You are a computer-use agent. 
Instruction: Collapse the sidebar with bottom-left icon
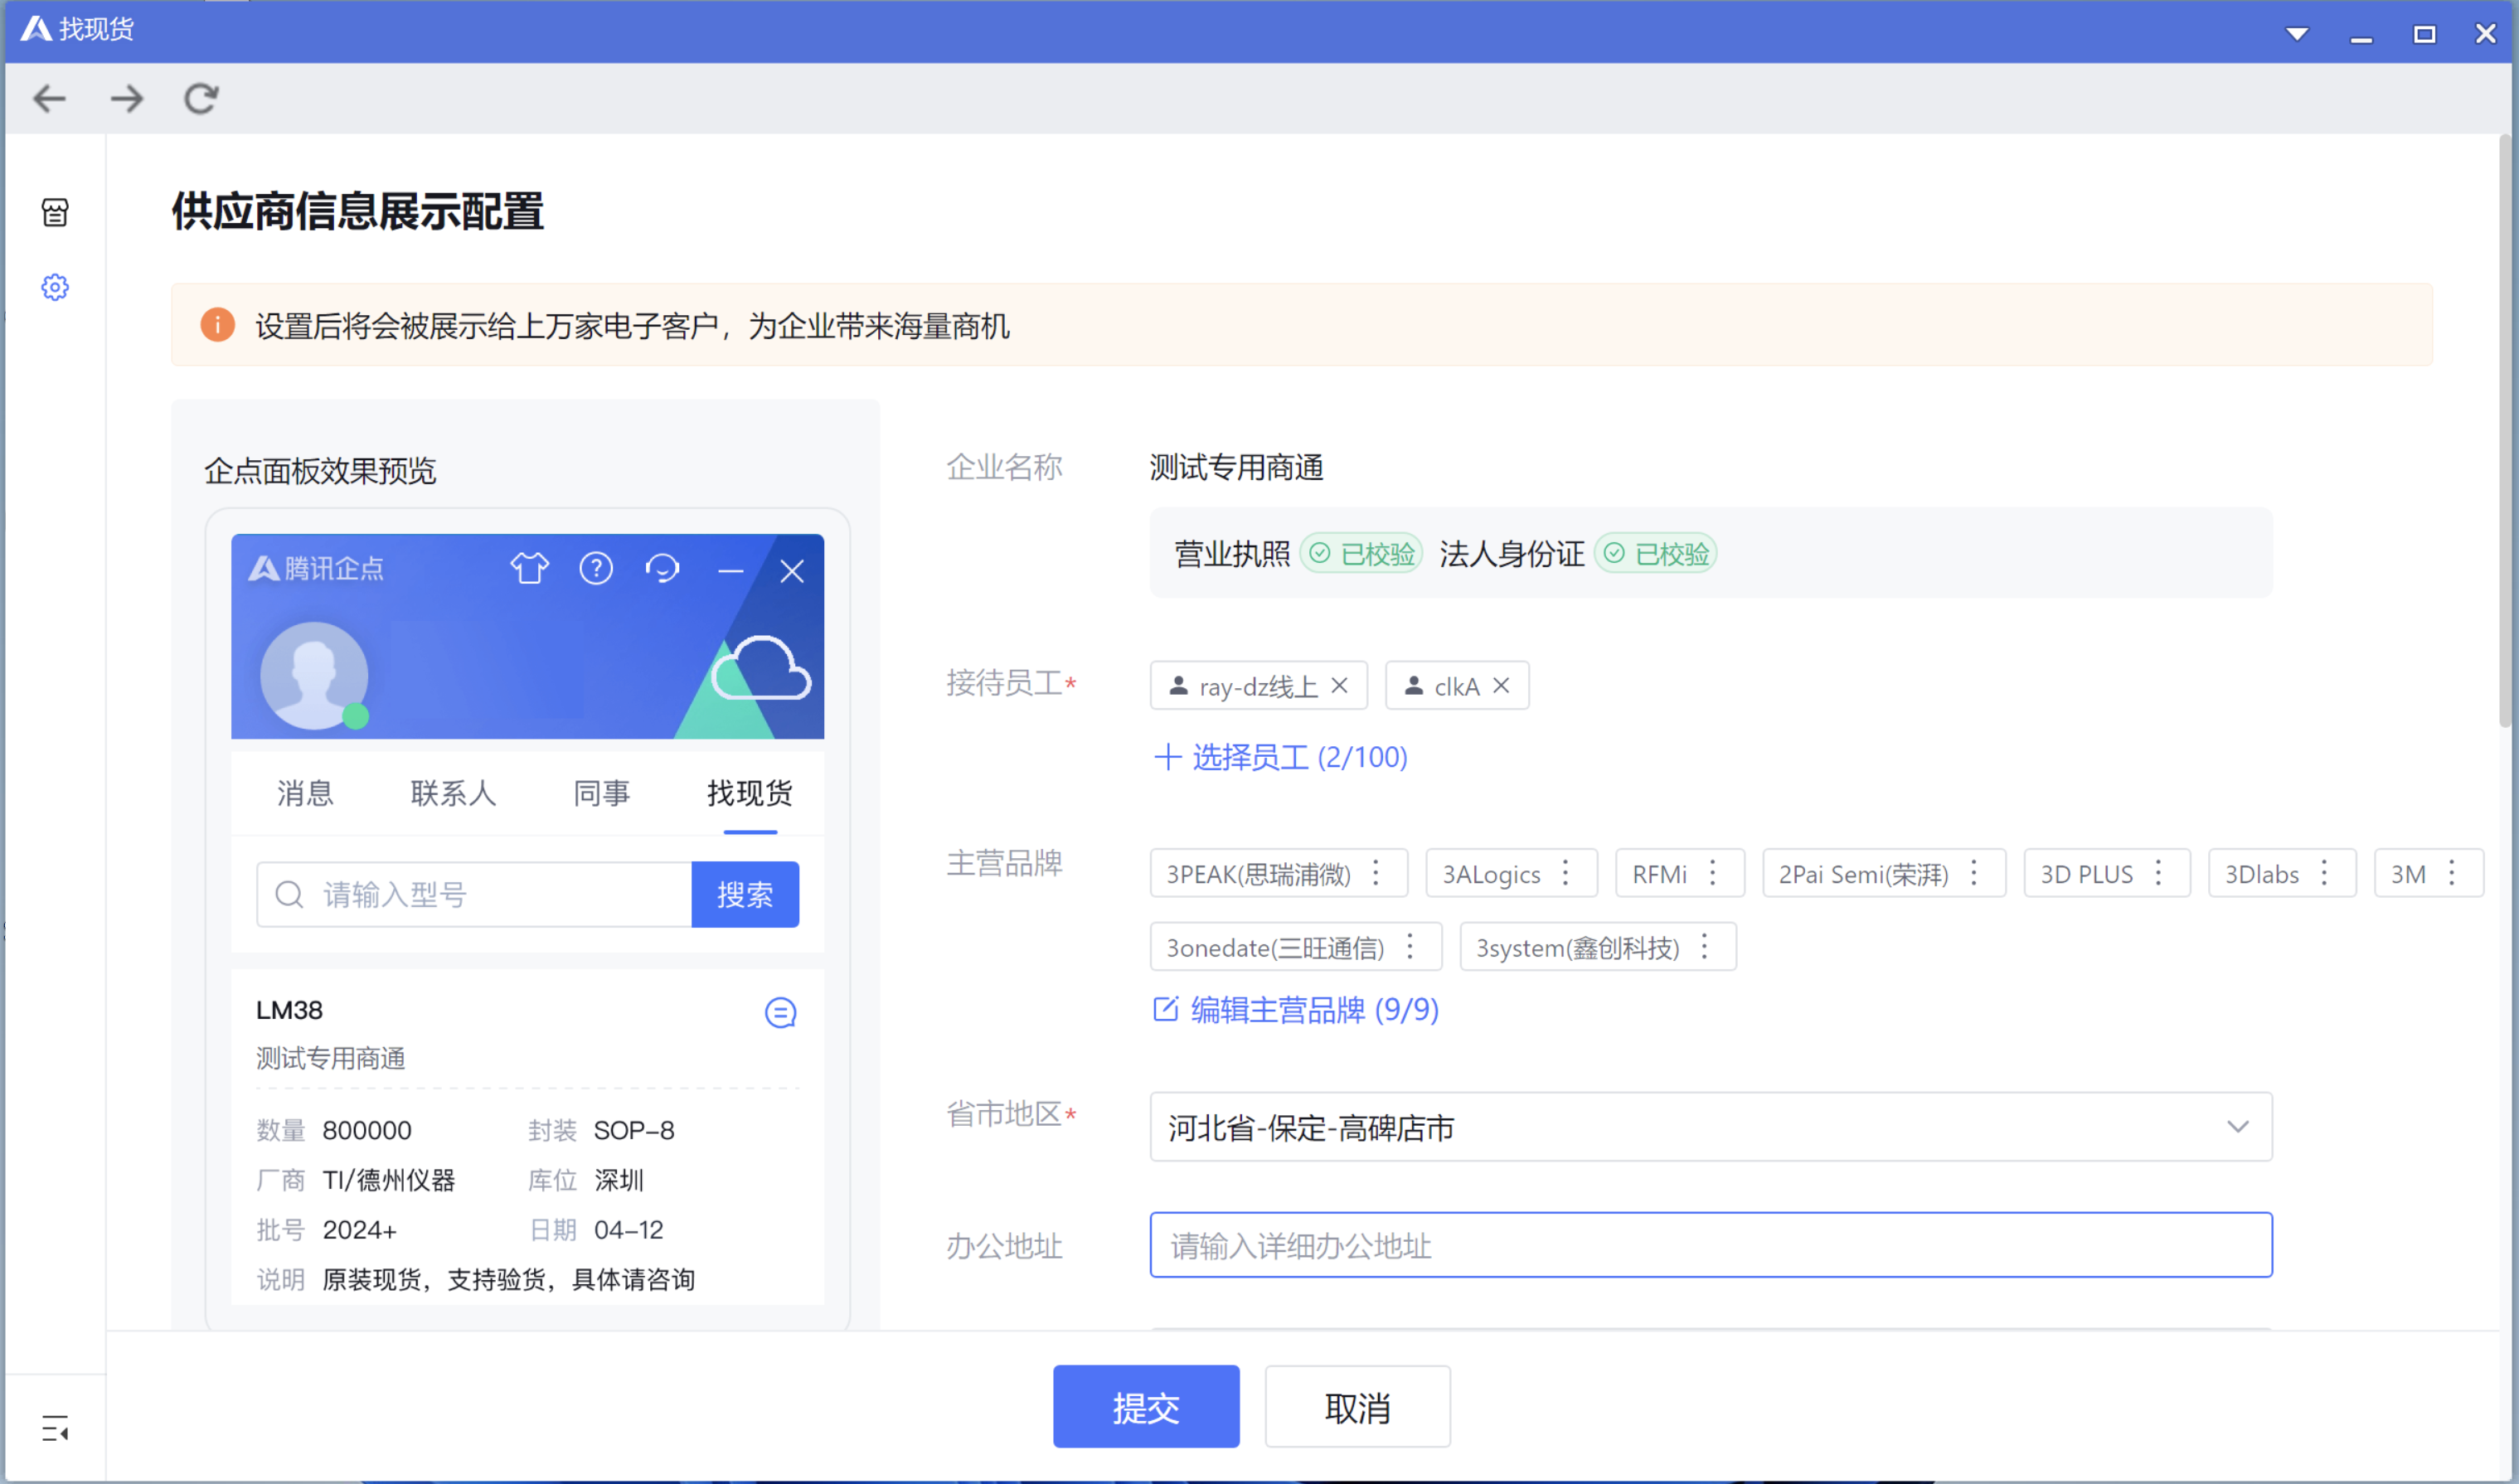point(55,1428)
